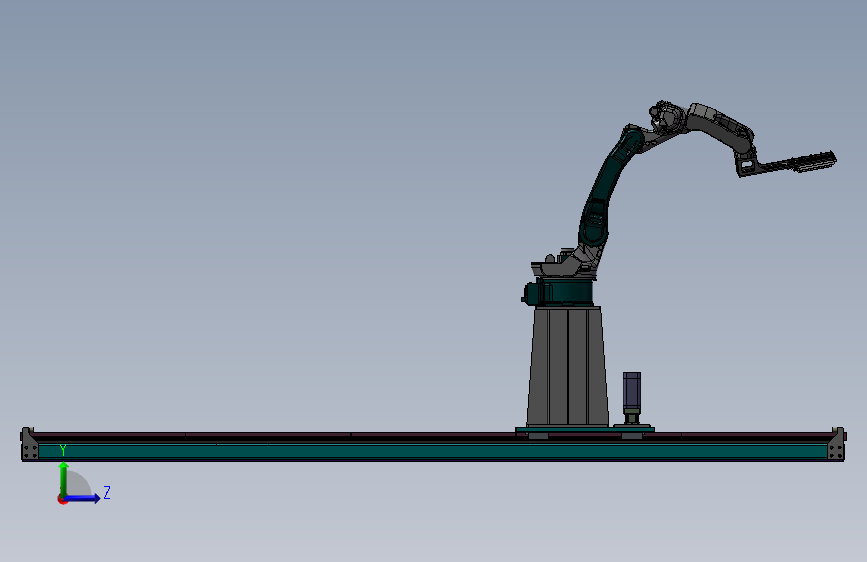
Task: Click the blue Z label on the triad
Action: click(107, 492)
